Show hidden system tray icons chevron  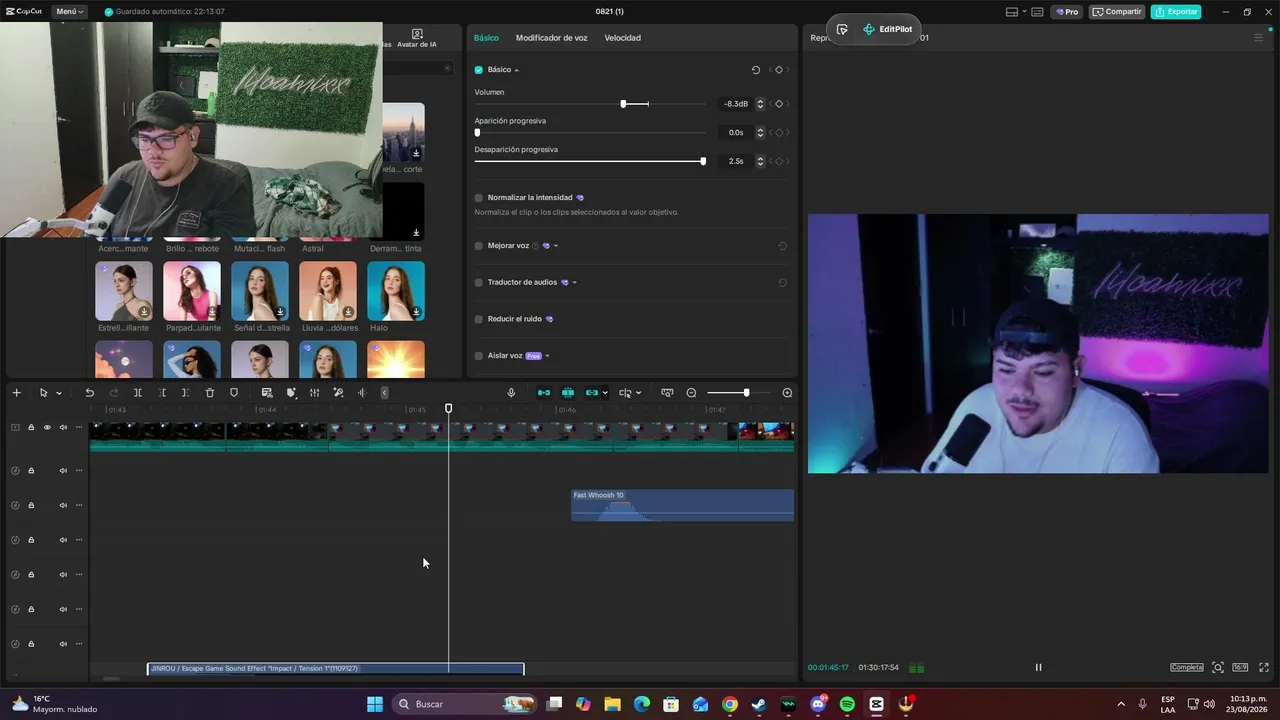coord(1120,704)
